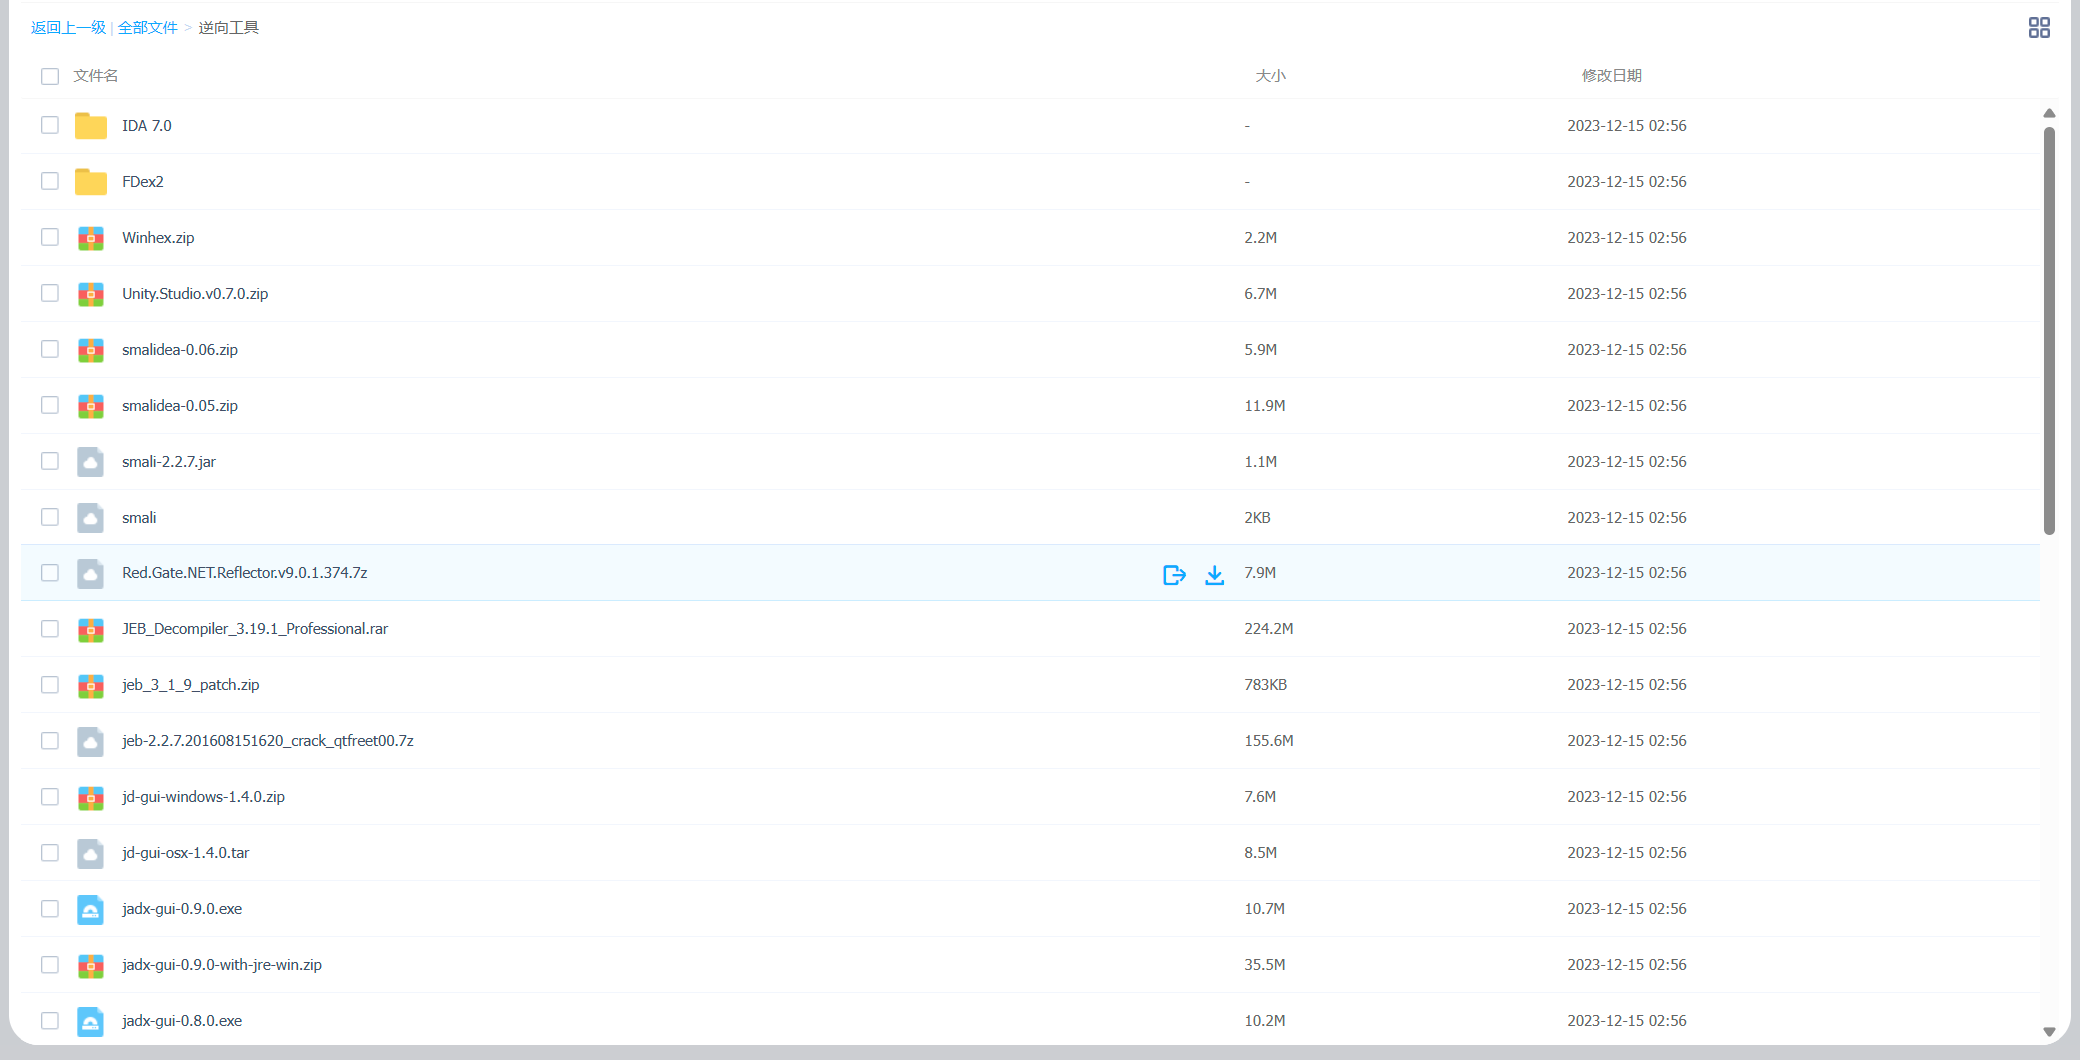Viewport: 2080px width, 1060px height.
Task: Click the jadx-gui-0.9.0-with-jre-win.zip file name
Action: click(x=222, y=965)
